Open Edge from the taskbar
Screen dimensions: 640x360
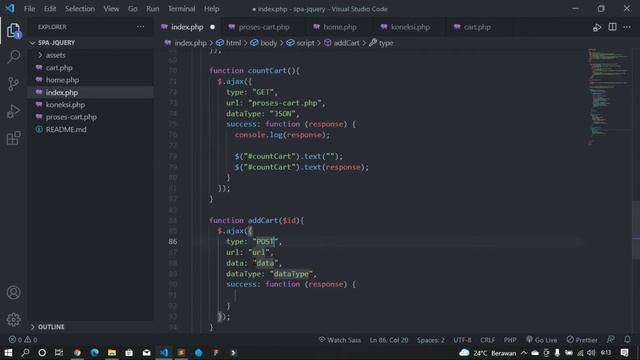tap(94, 353)
